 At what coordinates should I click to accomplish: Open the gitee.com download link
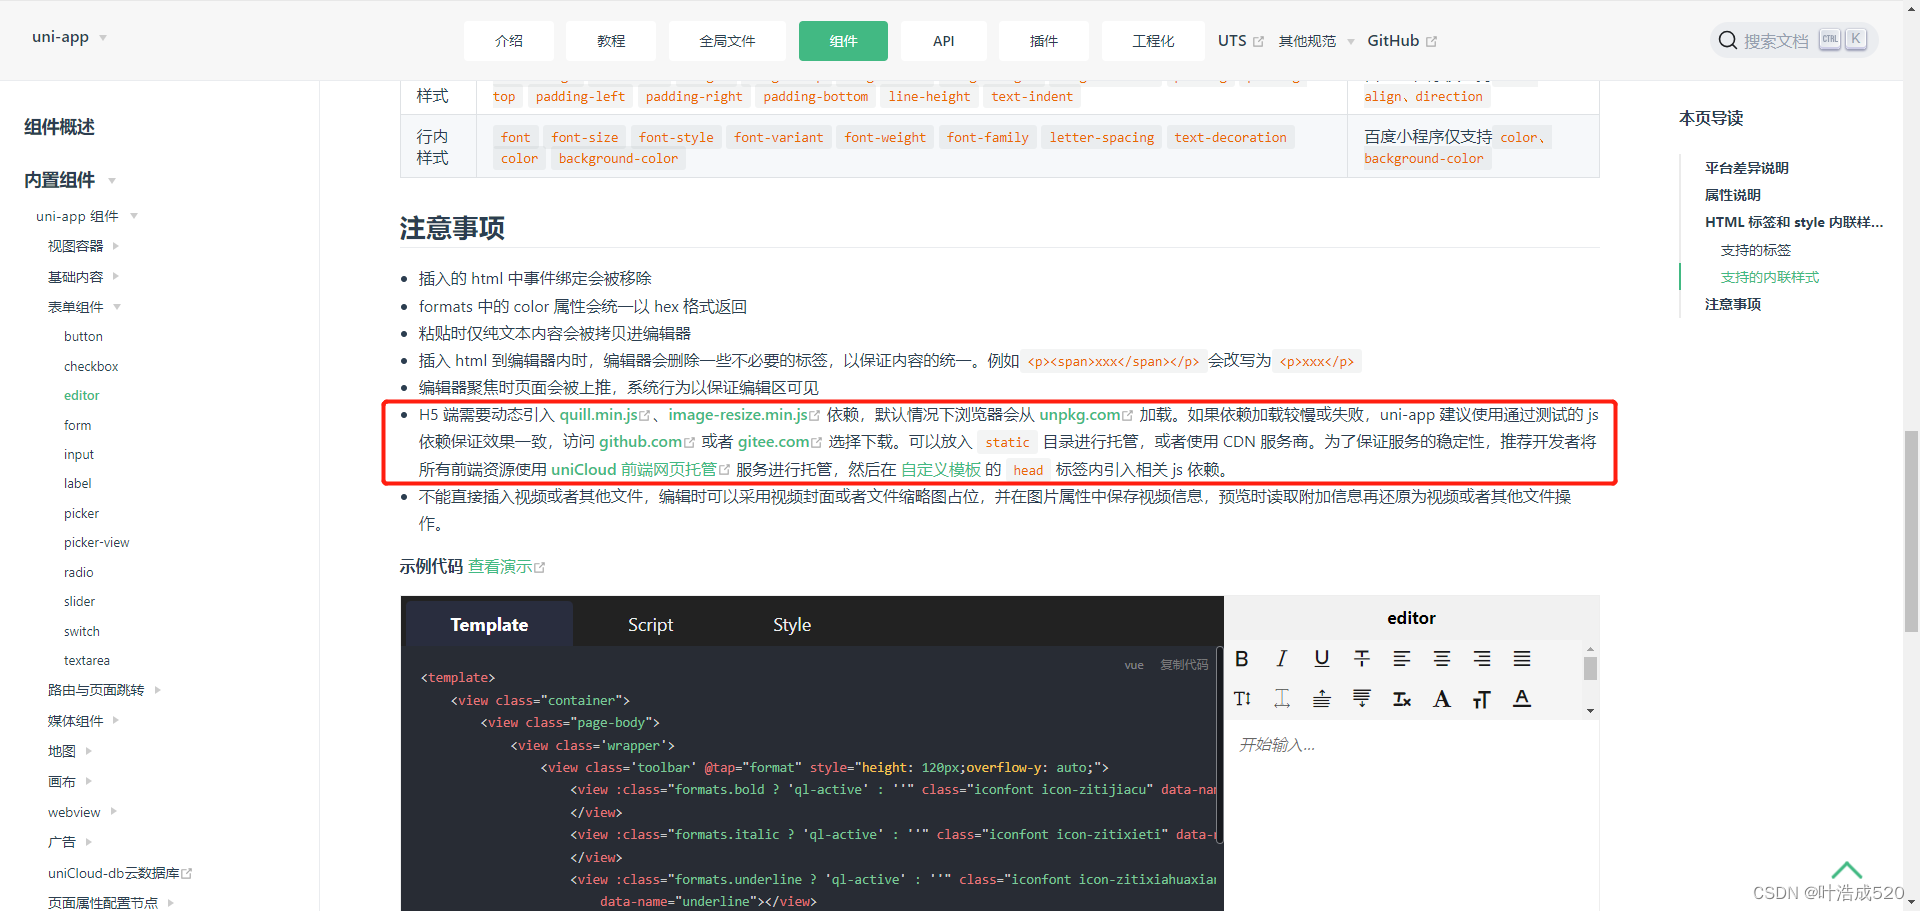point(779,442)
